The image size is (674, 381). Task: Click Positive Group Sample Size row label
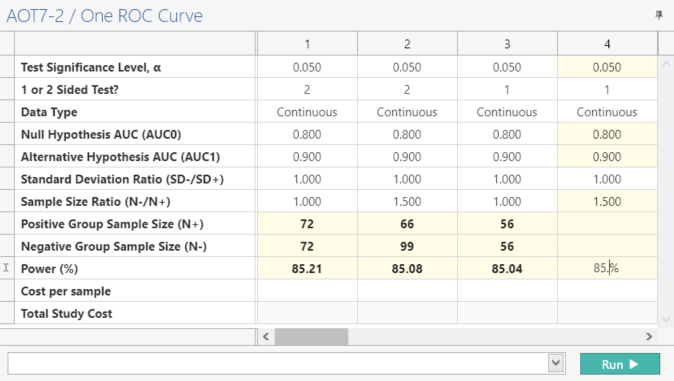(112, 224)
